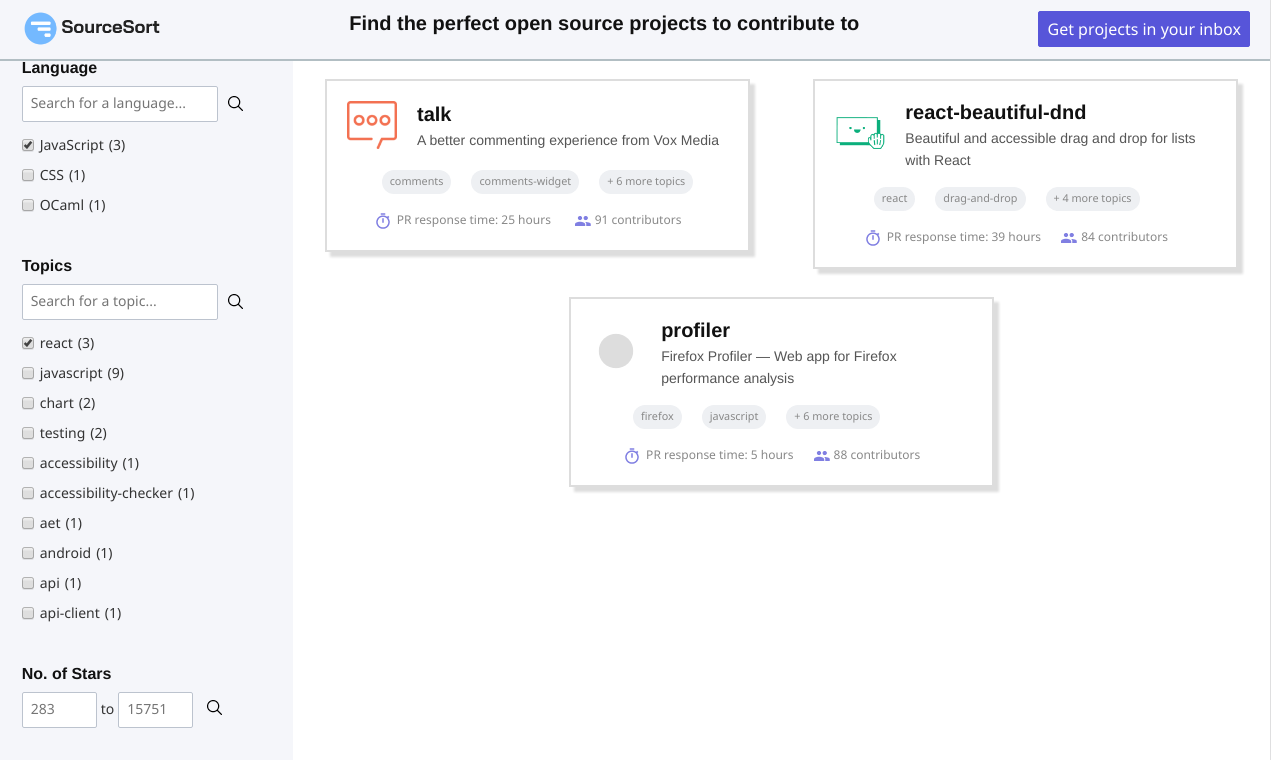Click the minimum stars field showing 283
This screenshot has width=1271, height=760.
(59, 710)
